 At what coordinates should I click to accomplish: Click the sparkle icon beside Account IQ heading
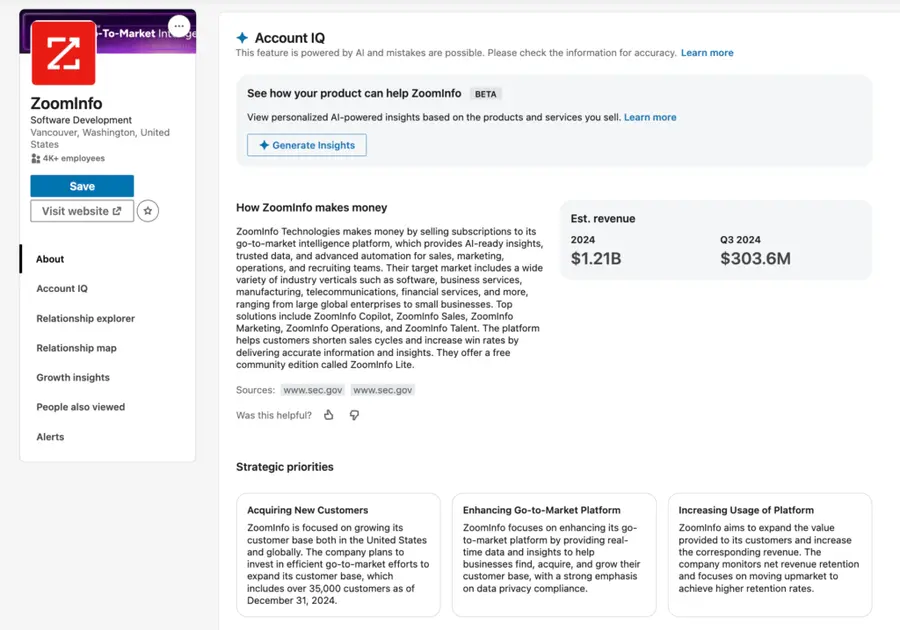pyautogui.click(x=242, y=37)
